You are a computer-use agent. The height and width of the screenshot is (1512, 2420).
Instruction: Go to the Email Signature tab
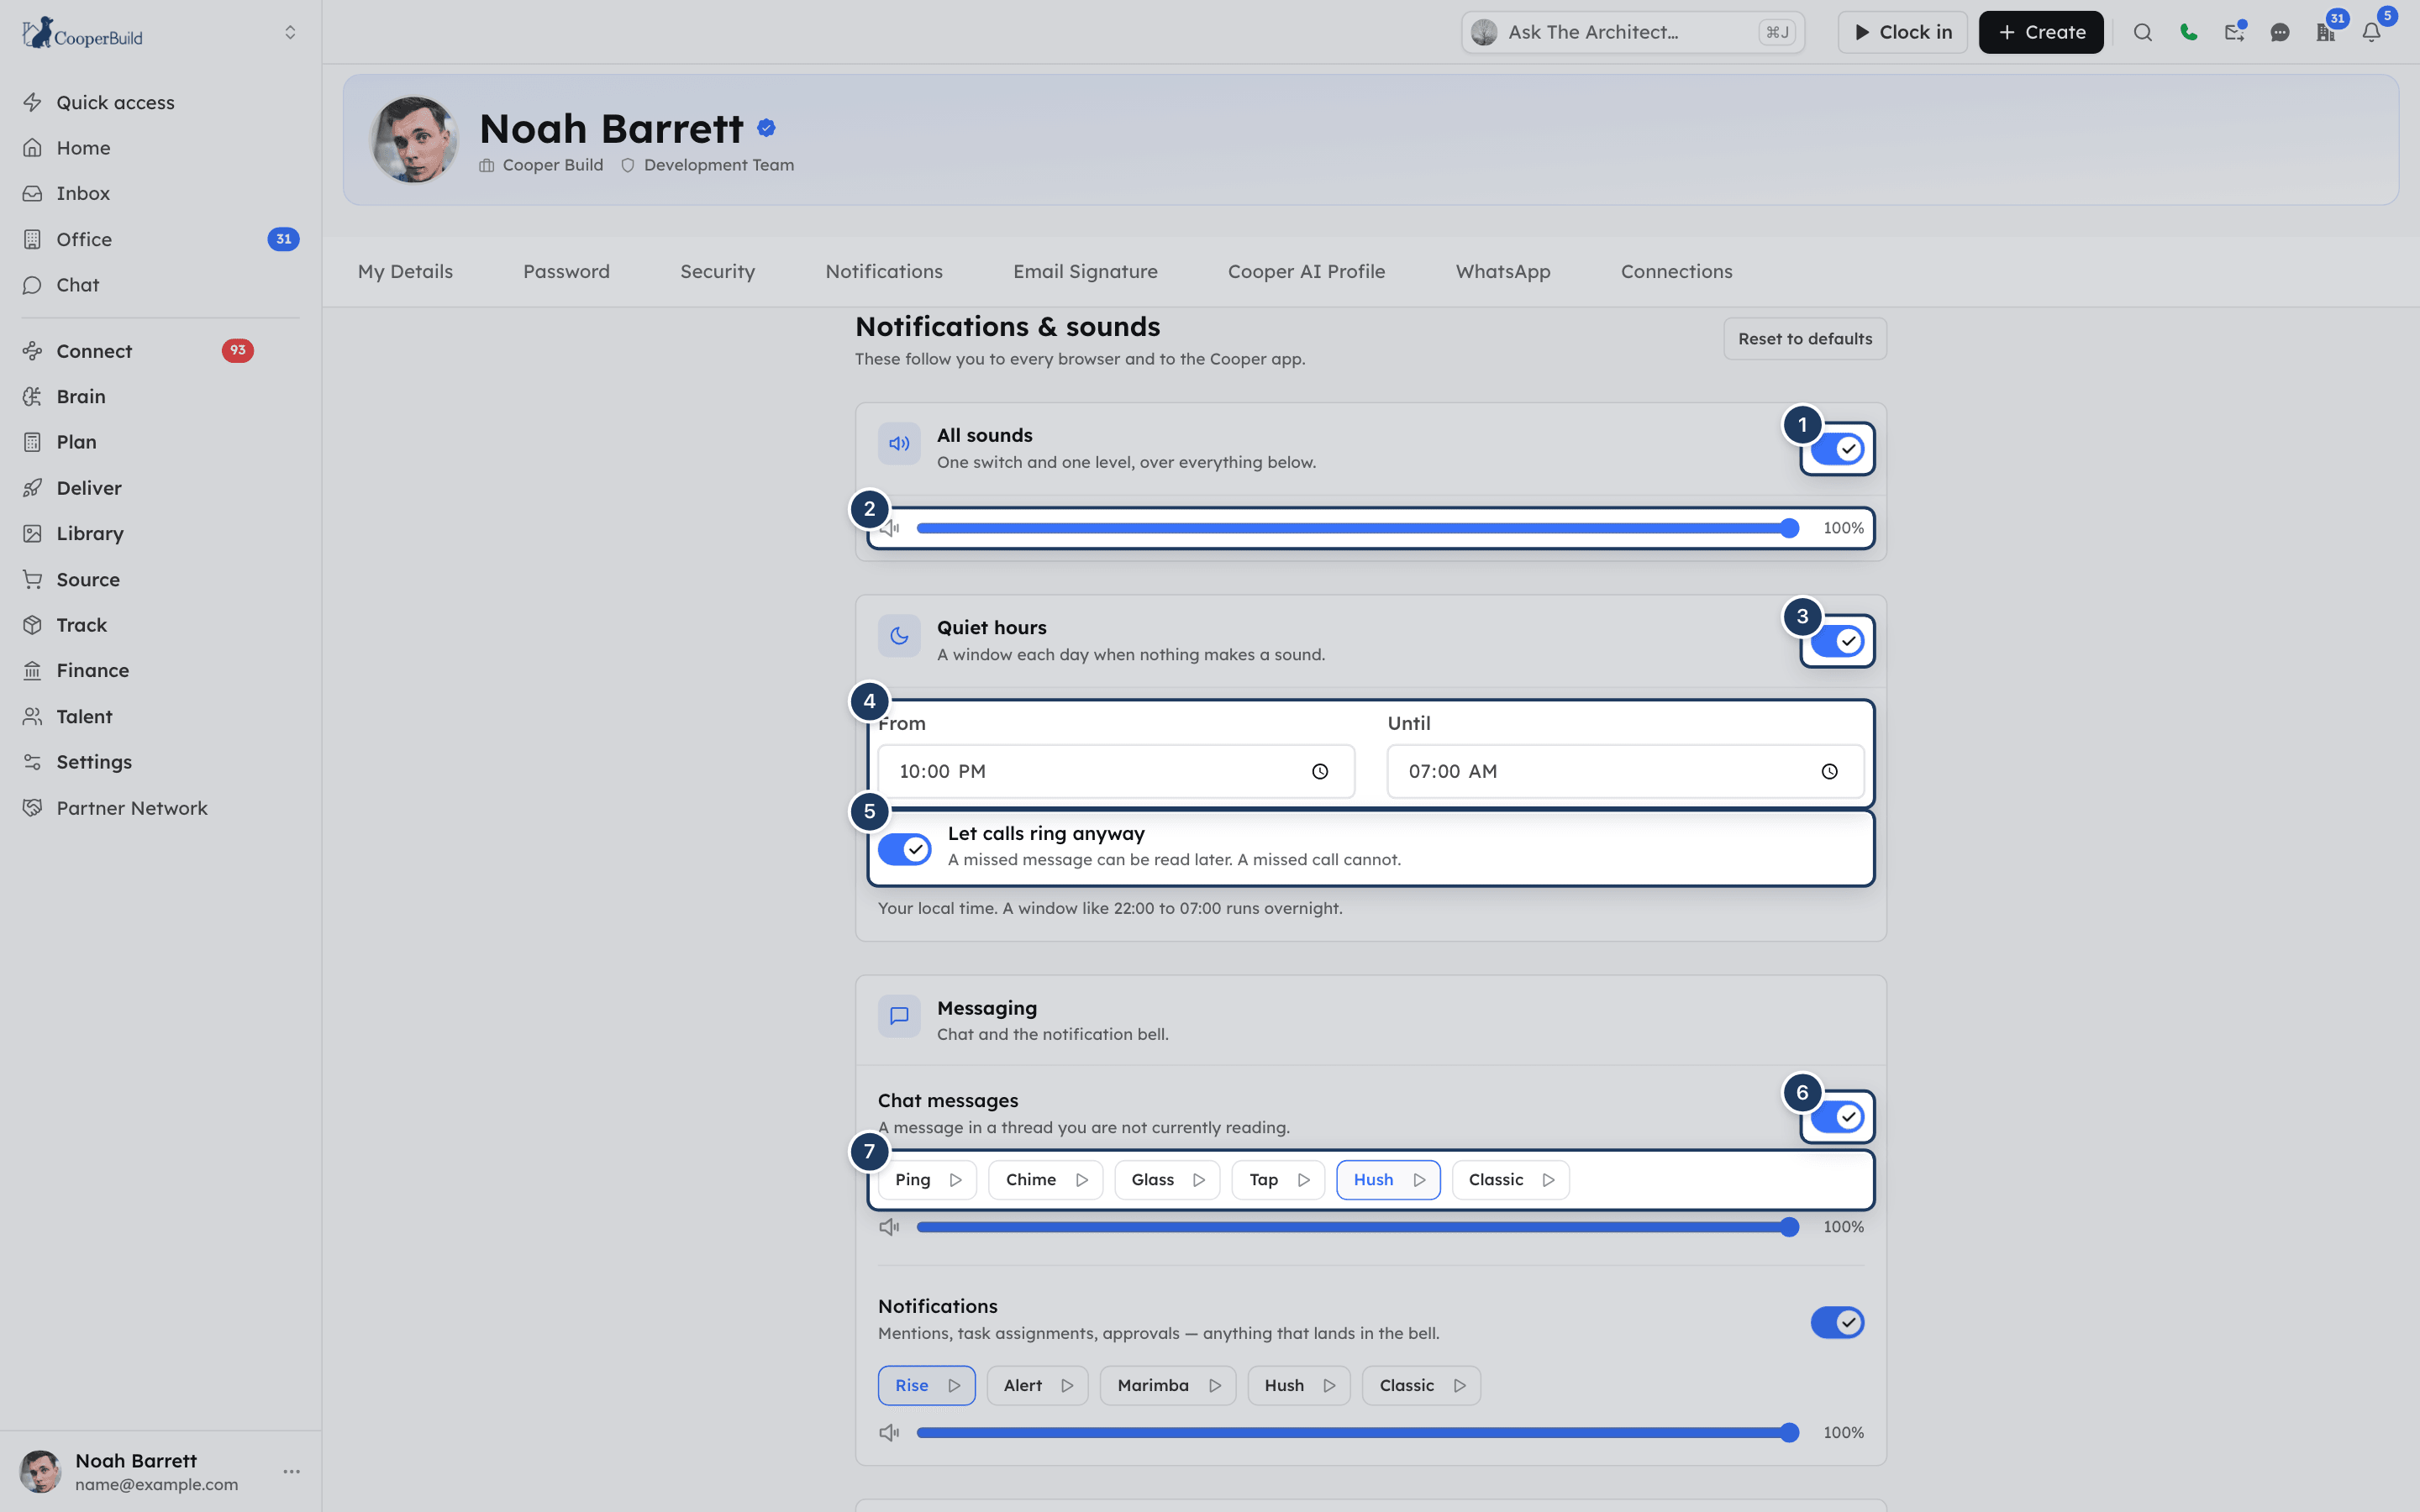1085,272
